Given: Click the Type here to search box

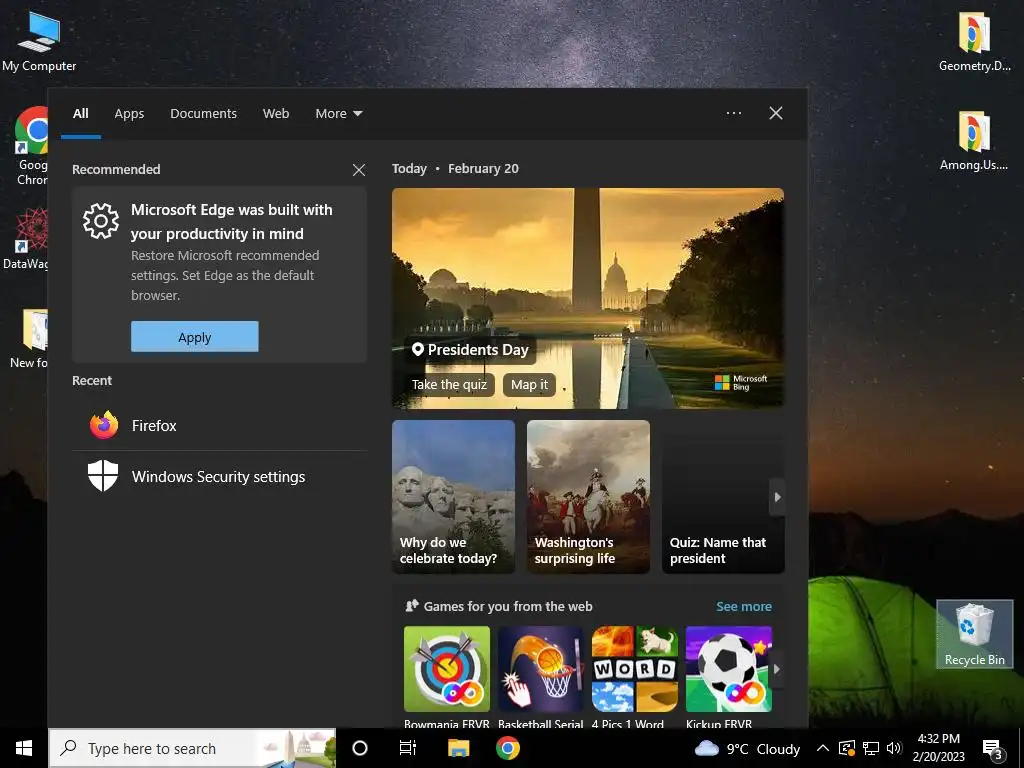Looking at the screenshot, I should [x=193, y=748].
